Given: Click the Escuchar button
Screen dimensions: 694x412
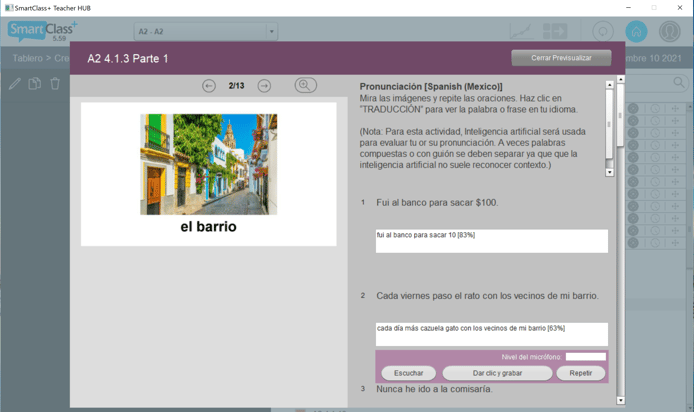Looking at the screenshot, I should point(409,373).
